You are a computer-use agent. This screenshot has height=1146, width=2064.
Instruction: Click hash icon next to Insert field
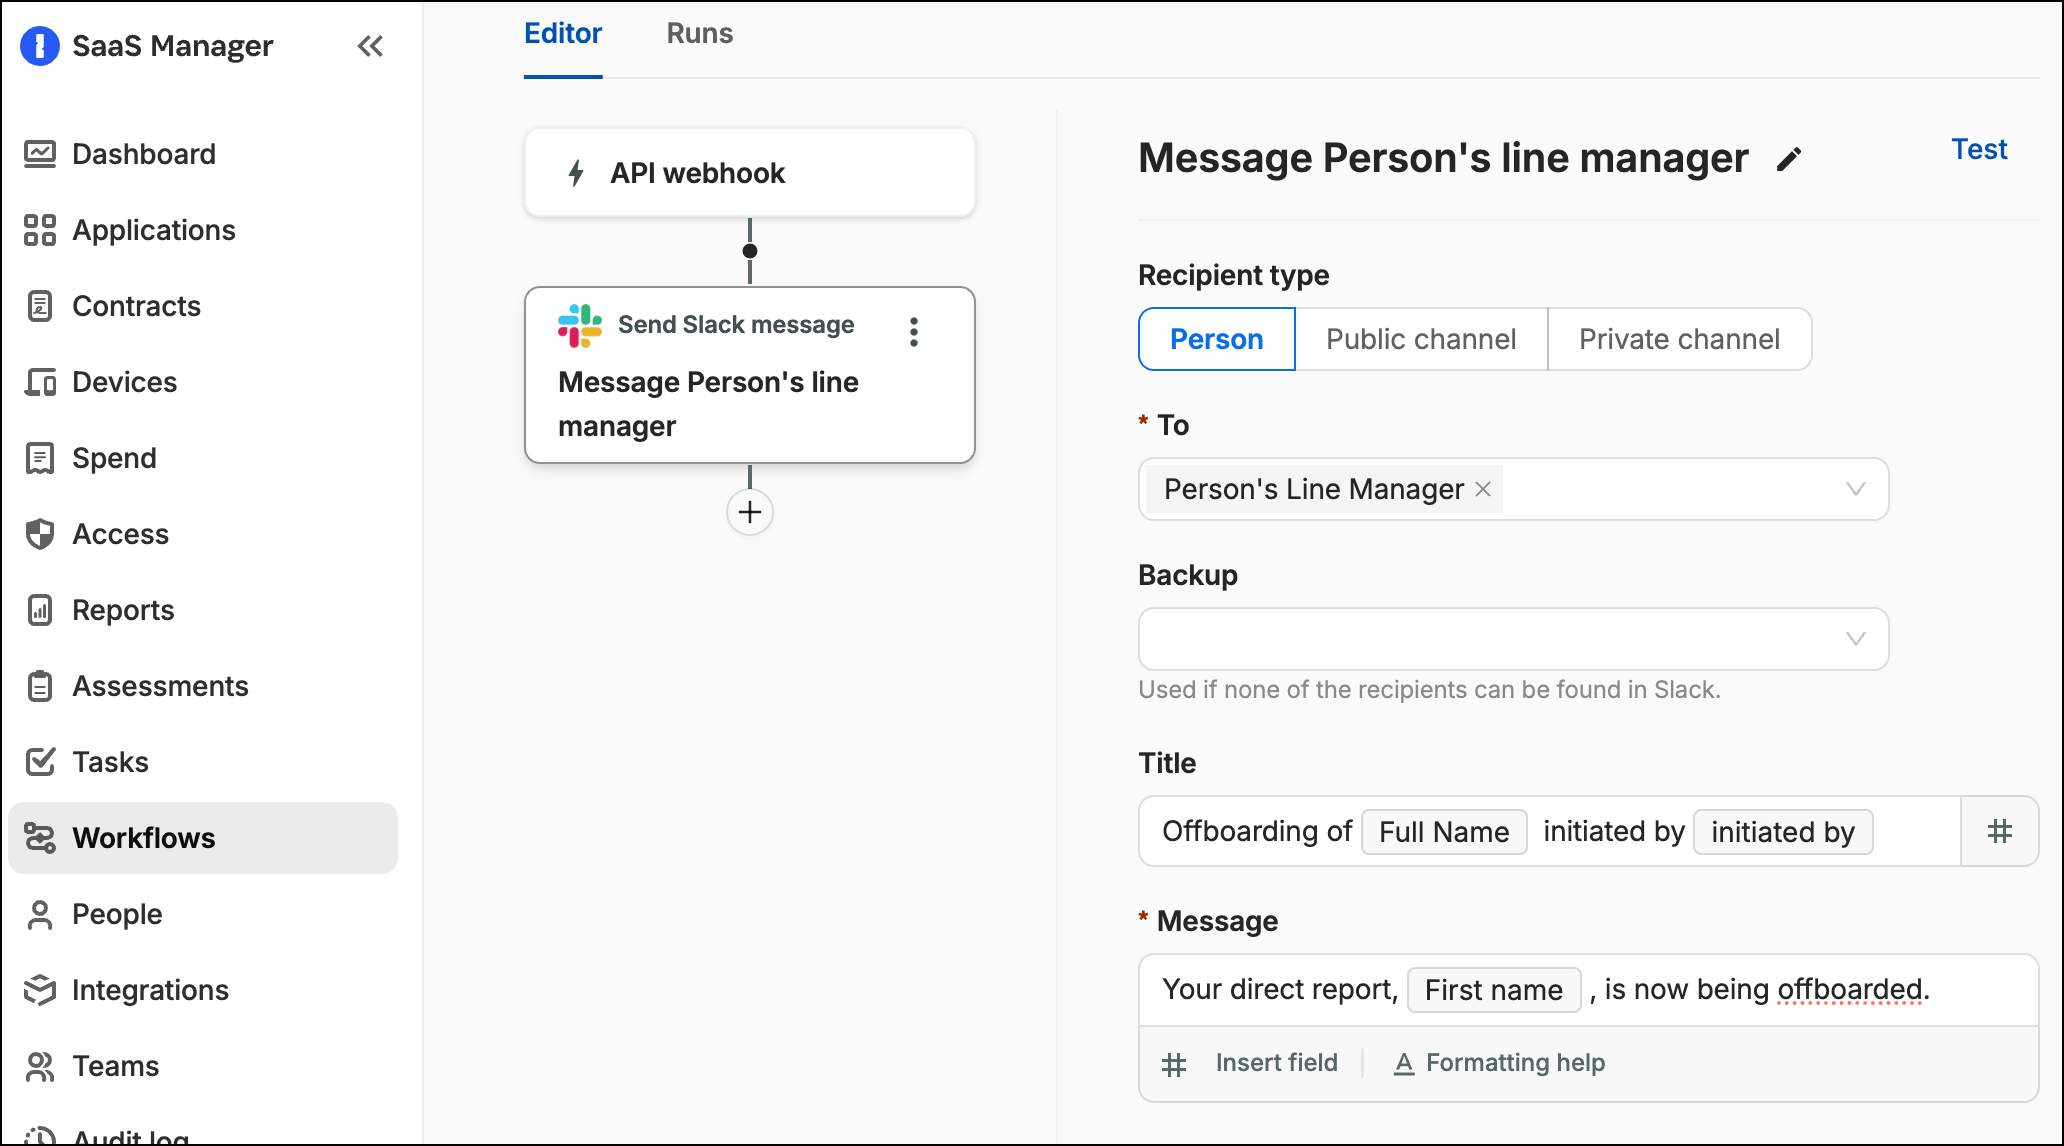coord(1174,1064)
